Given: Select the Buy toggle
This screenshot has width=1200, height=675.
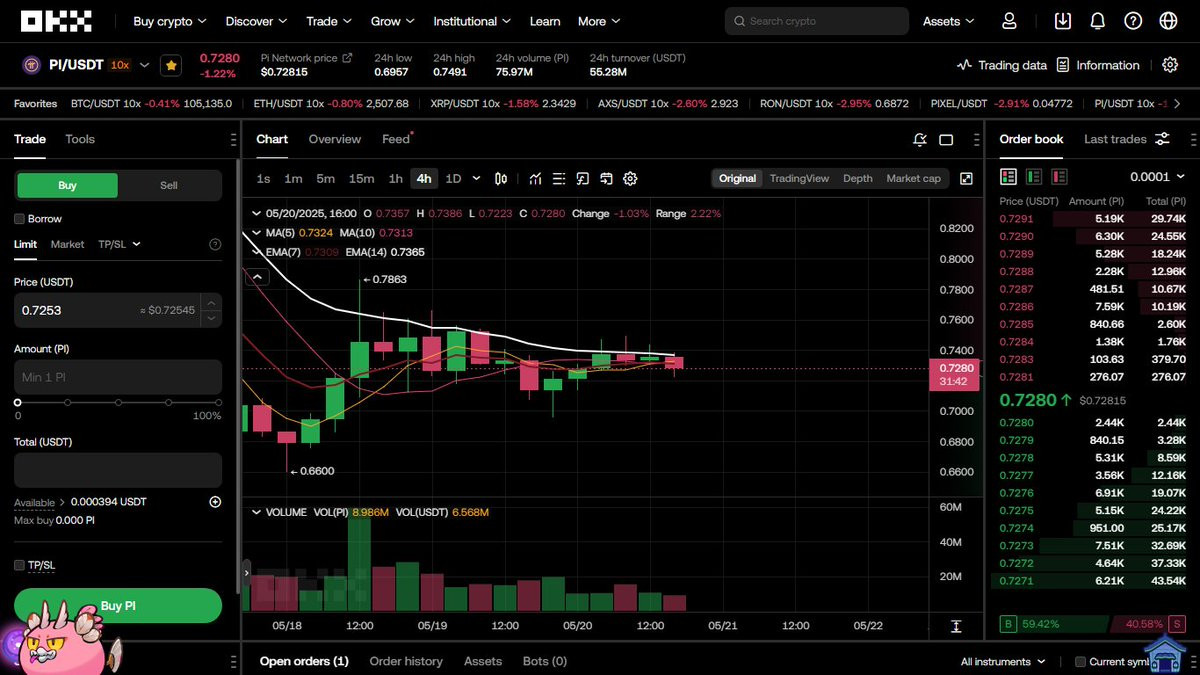Looking at the screenshot, I should (67, 185).
